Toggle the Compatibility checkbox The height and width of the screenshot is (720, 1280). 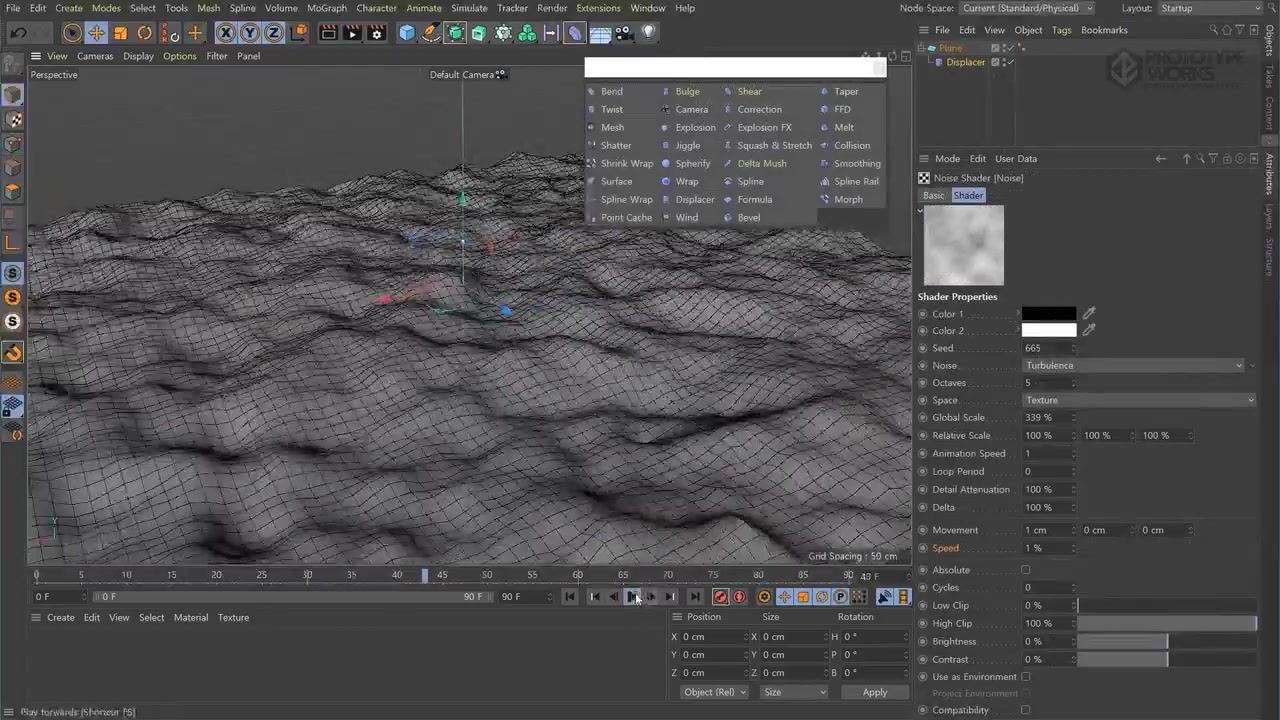coord(1026,710)
